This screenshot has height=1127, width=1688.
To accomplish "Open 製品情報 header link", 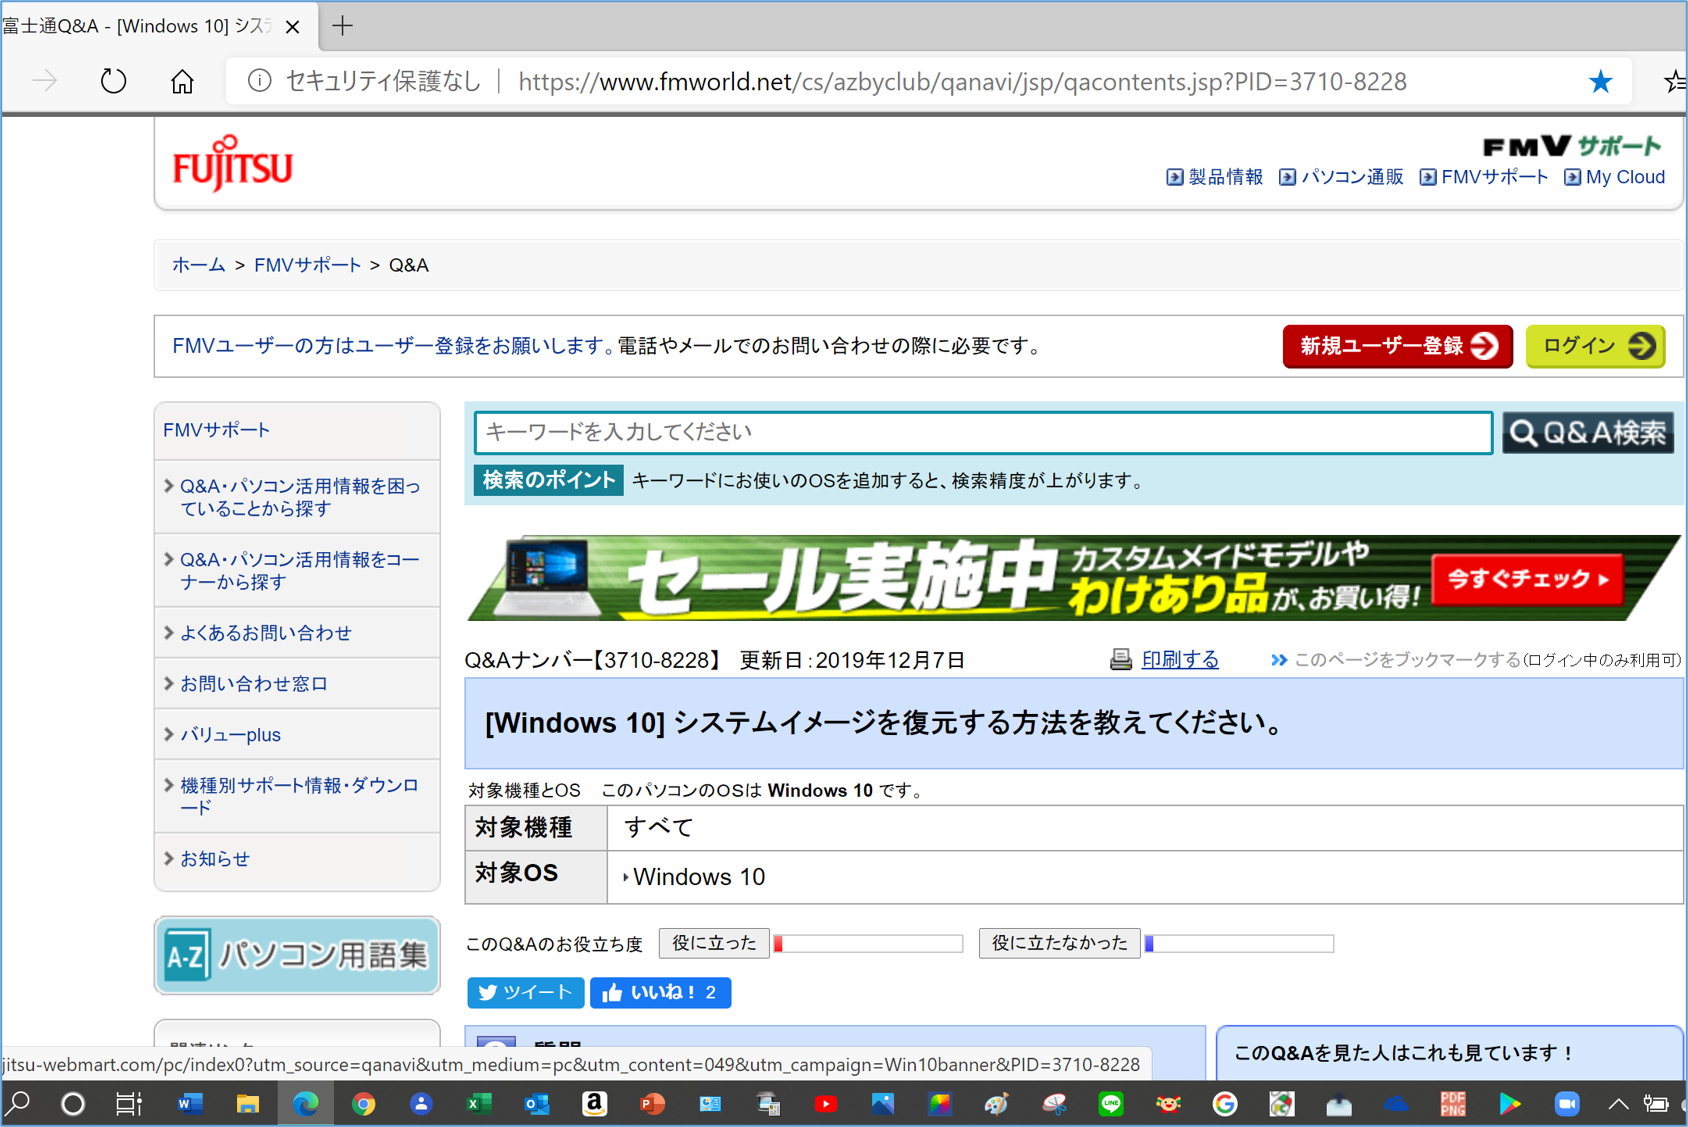I will click(x=1215, y=177).
